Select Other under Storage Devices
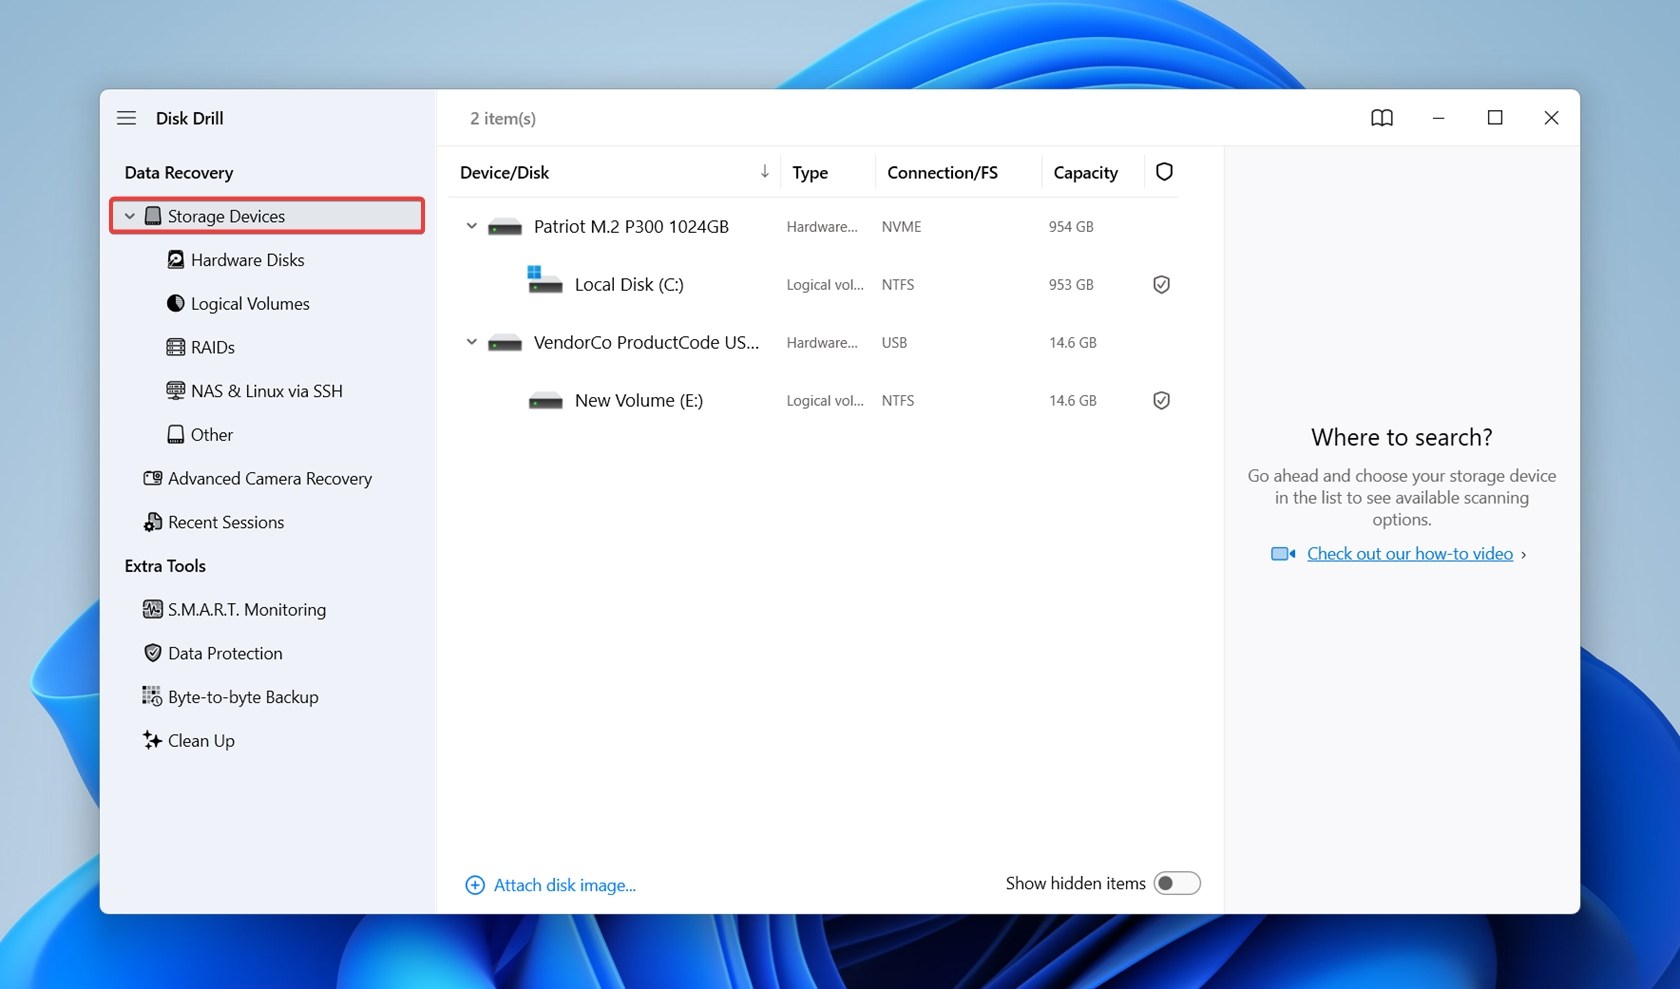 (212, 434)
